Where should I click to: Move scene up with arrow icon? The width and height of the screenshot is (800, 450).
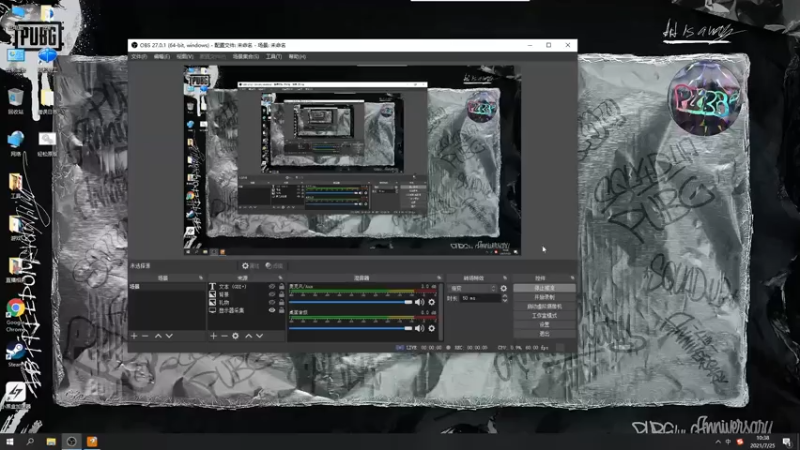coord(158,336)
